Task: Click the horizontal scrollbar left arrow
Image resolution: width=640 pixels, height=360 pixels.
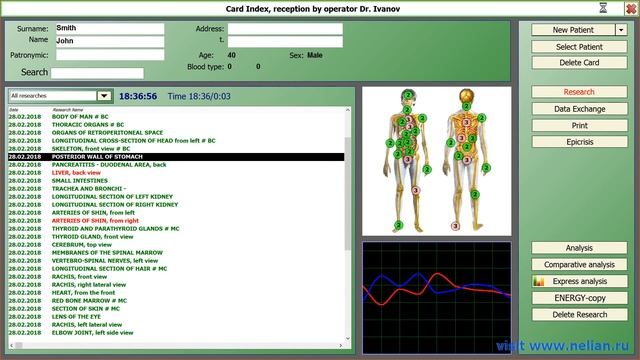Action: tap(11, 345)
